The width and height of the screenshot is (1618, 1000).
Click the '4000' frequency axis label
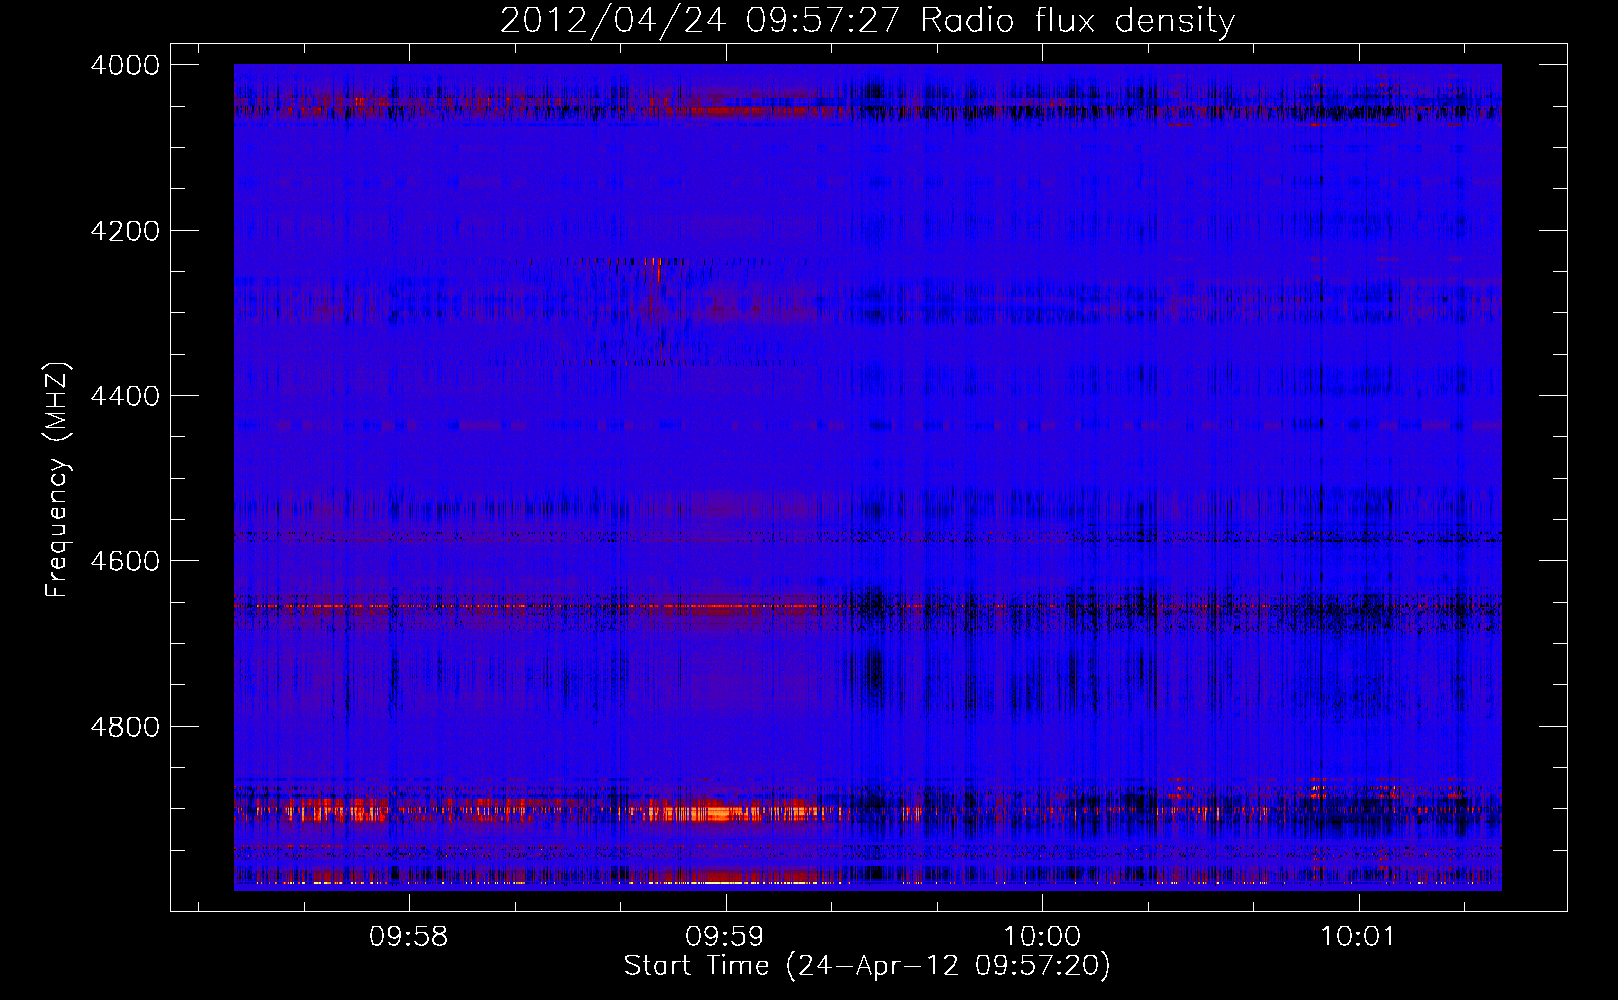[x=125, y=65]
